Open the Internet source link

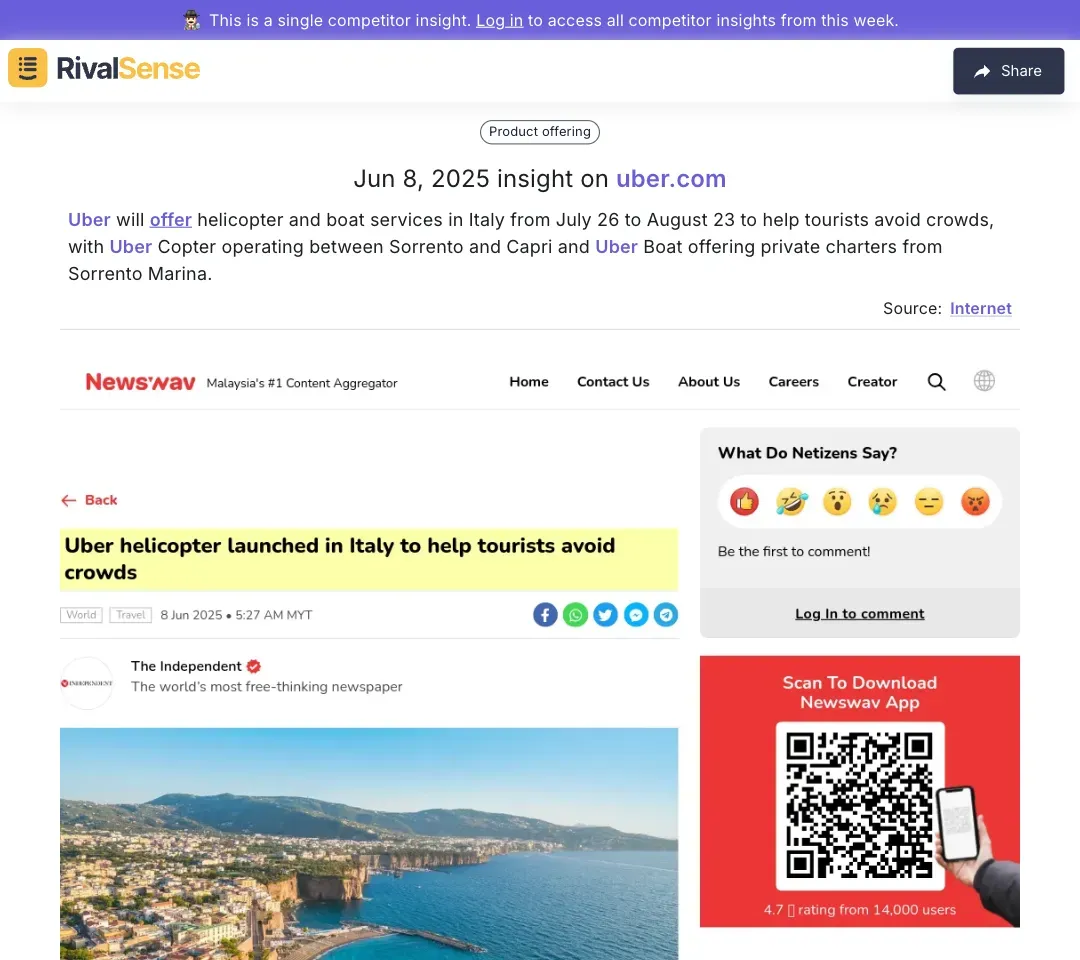981,309
